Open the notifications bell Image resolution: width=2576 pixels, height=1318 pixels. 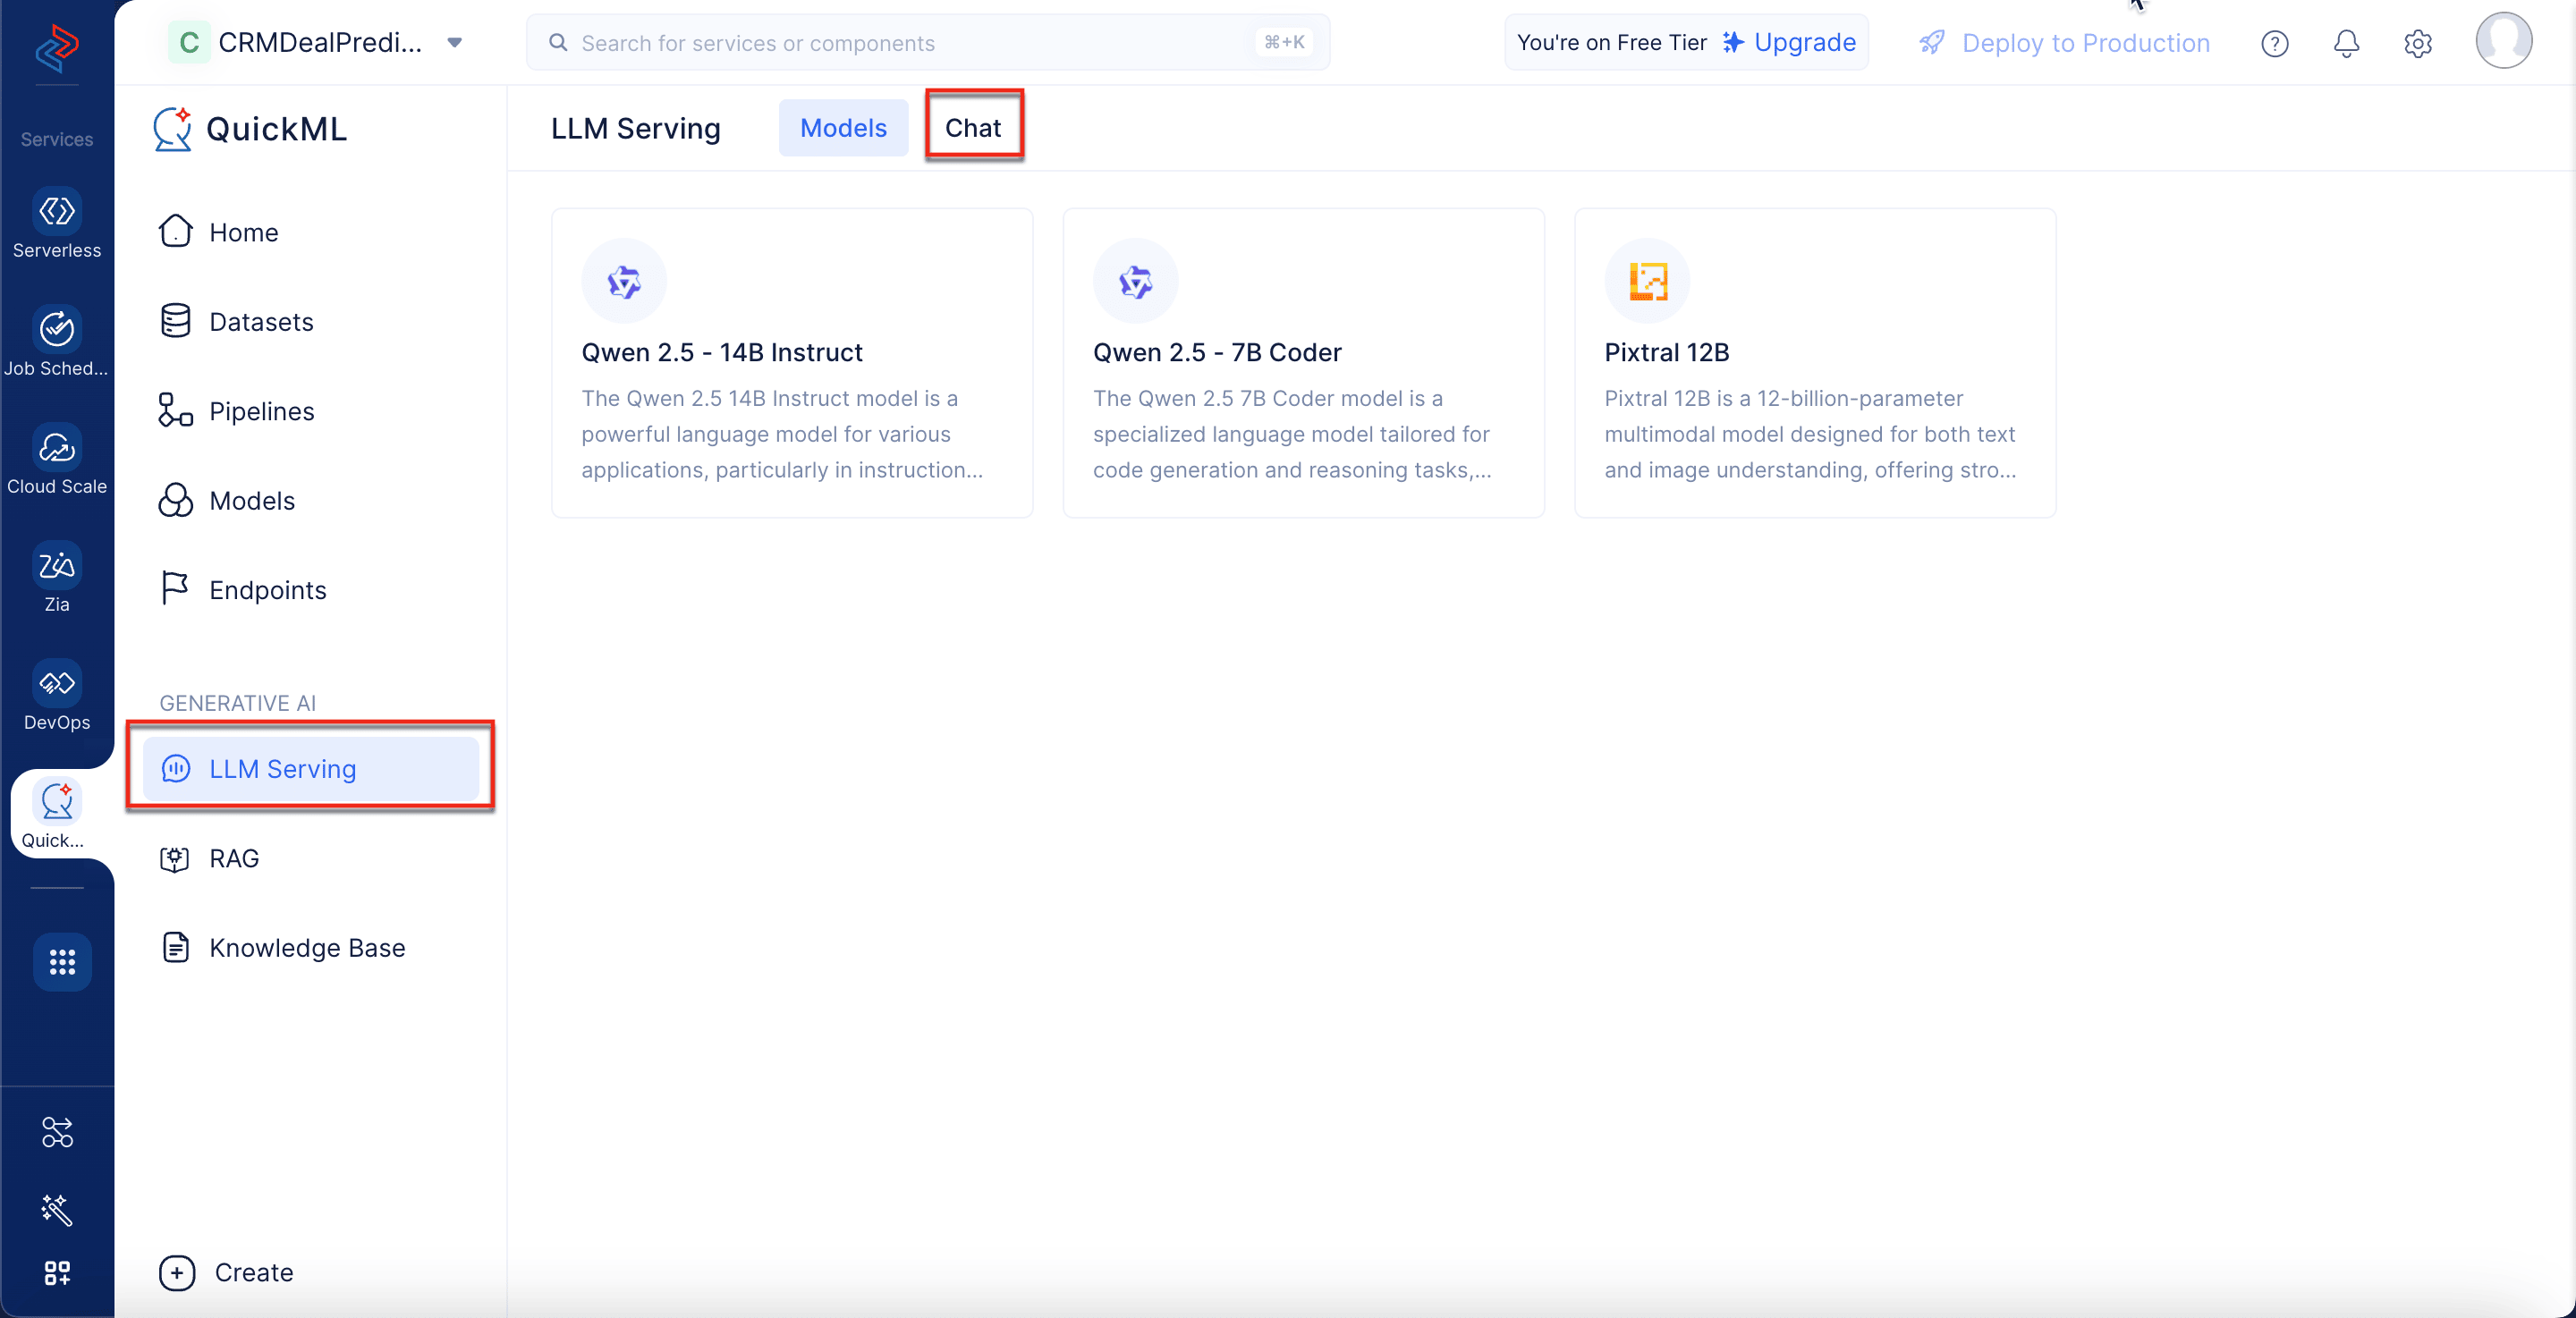tap(2346, 43)
